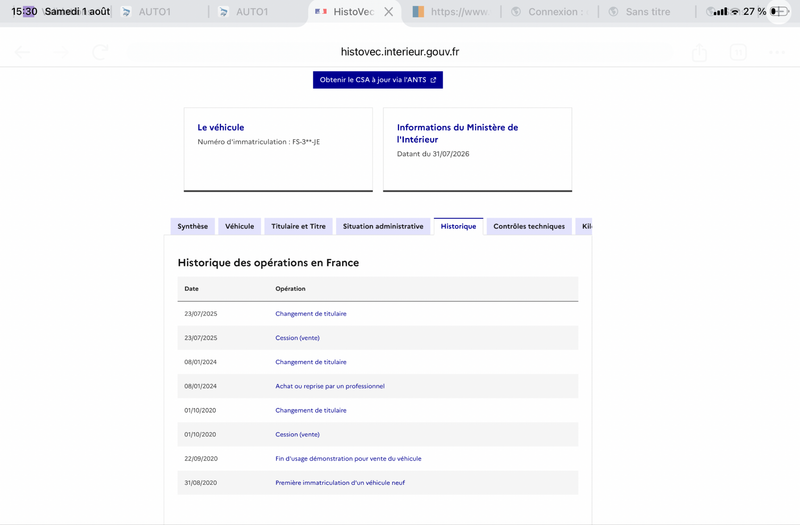The width and height of the screenshot is (800, 525).
Task: Open the share sheet icon
Action: pos(699,52)
